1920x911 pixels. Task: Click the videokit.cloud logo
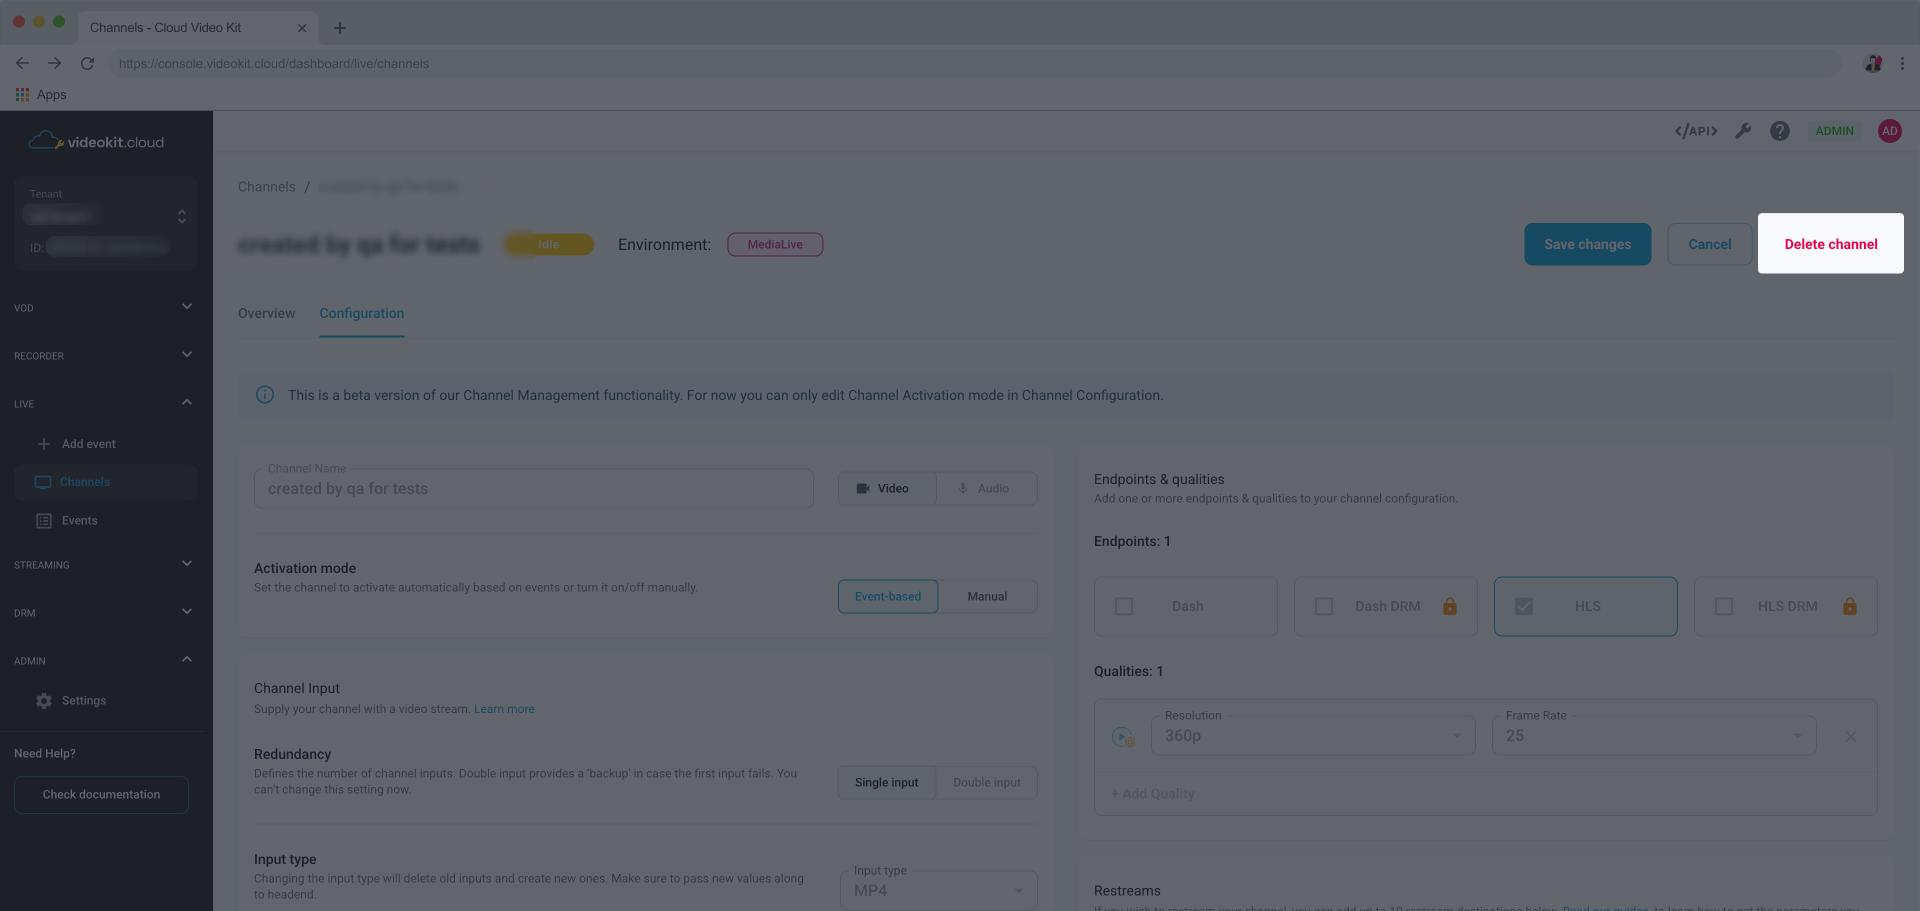[96, 141]
